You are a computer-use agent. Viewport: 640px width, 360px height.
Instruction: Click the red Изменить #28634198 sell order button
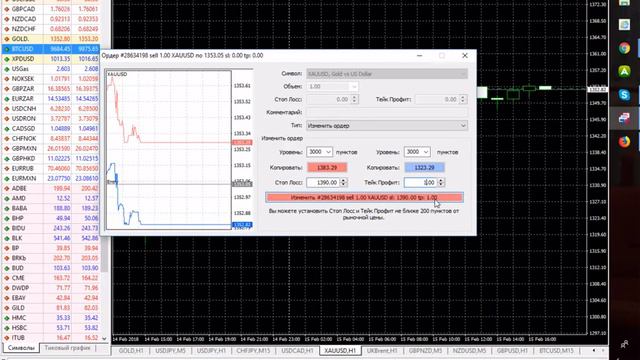[364, 198]
